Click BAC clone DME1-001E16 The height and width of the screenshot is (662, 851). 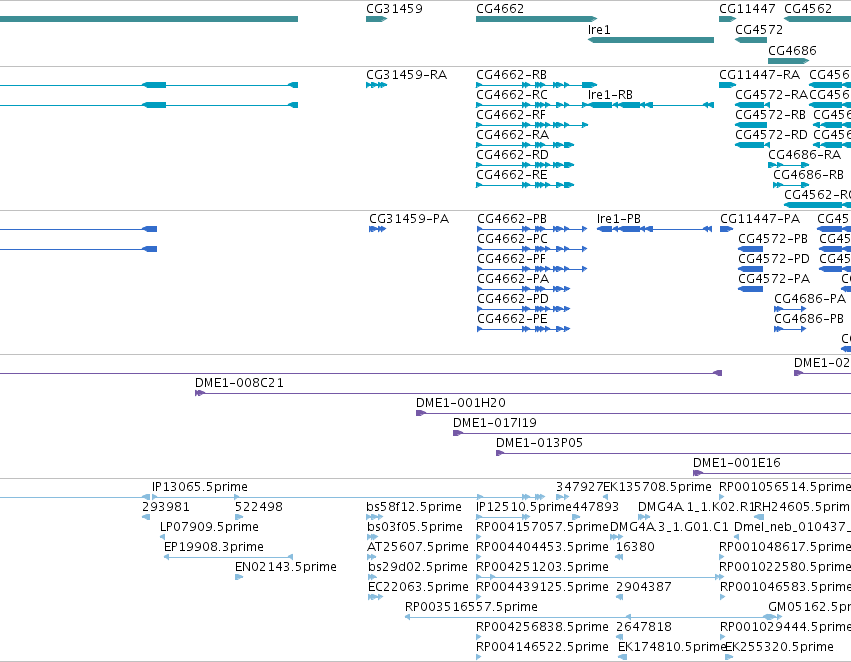coord(736,463)
